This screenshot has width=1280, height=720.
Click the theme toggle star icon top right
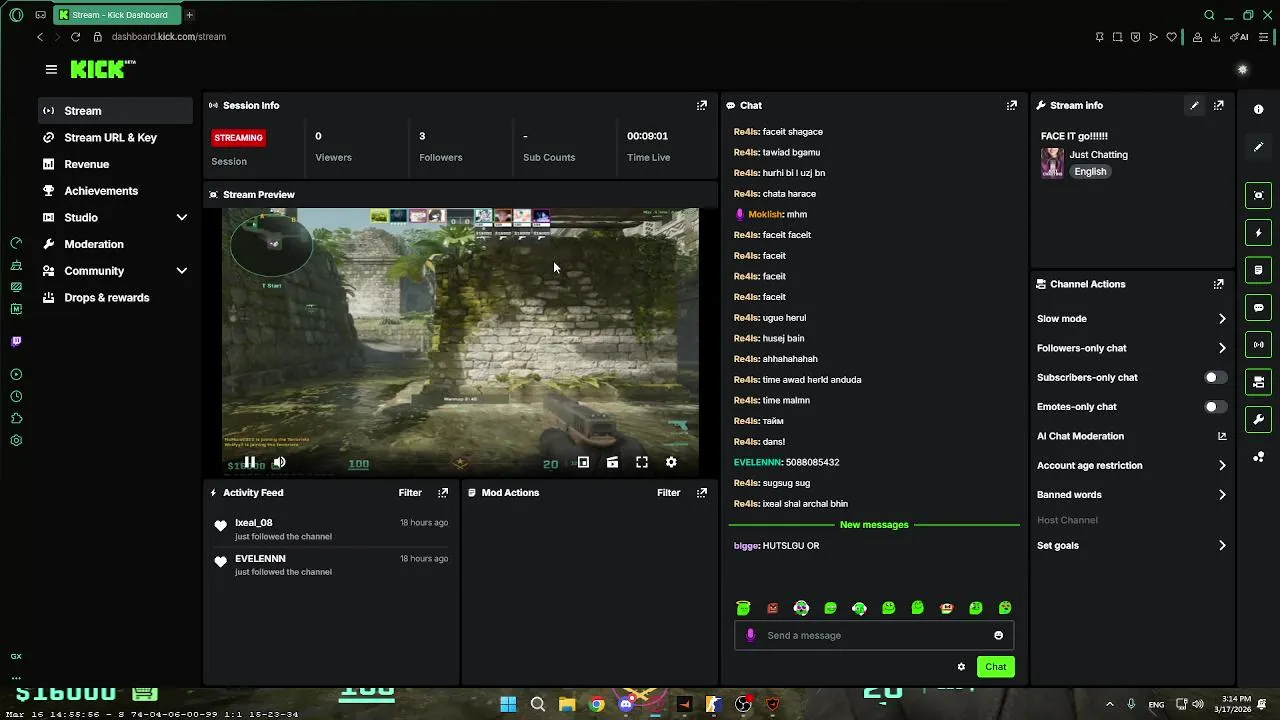click(1242, 70)
